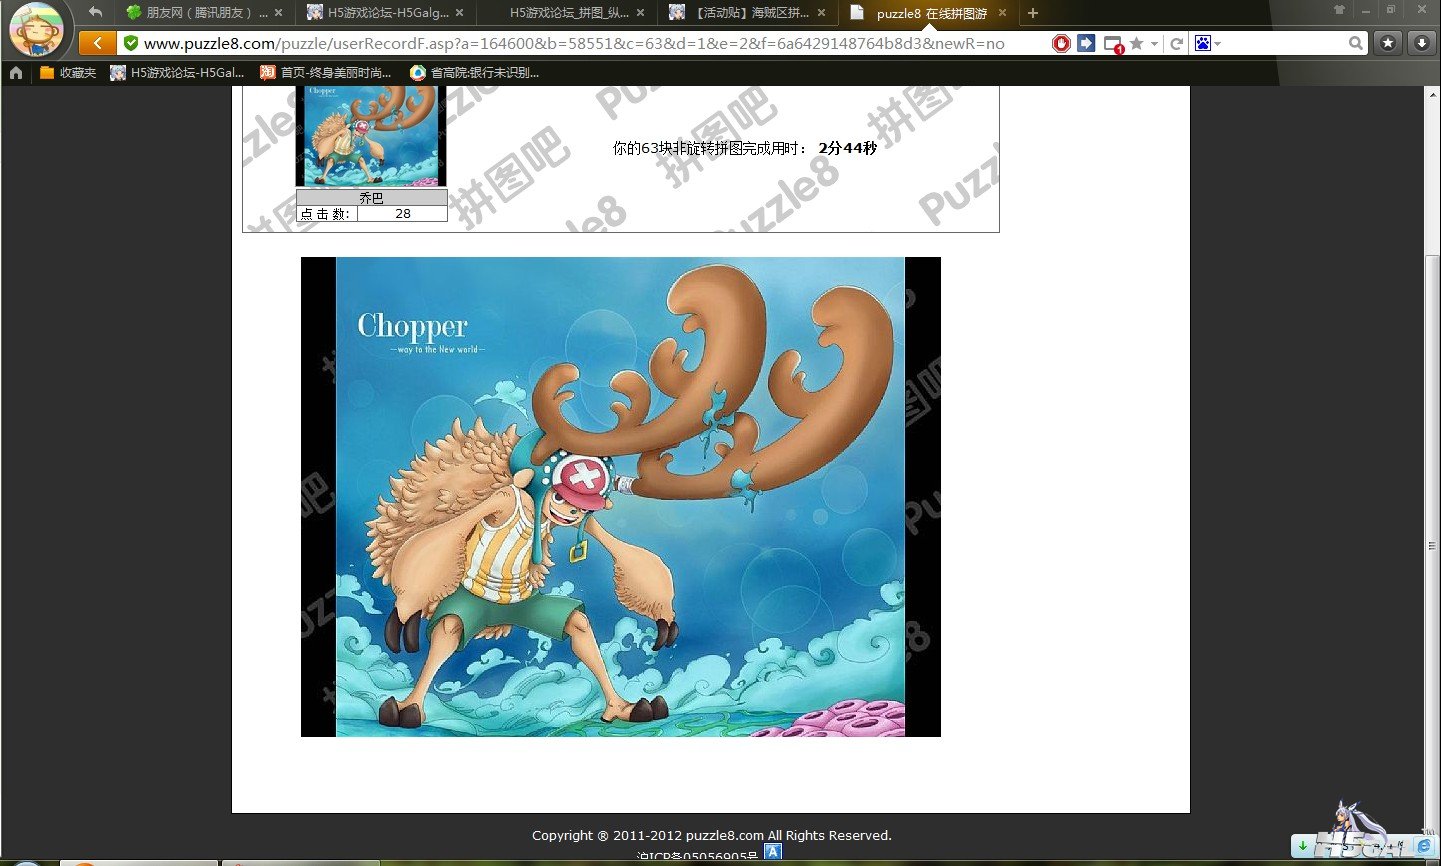Click the IE mode icon in status bar
The image size is (1441, 866).
[1424, 846]
